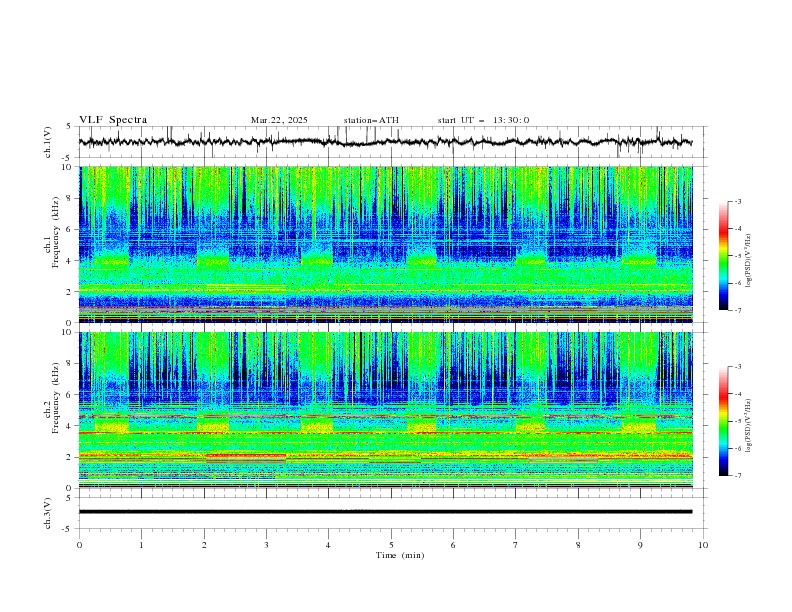
Task: Click the ch.2 spectrogram color scale bar
Action: (724, 421)
